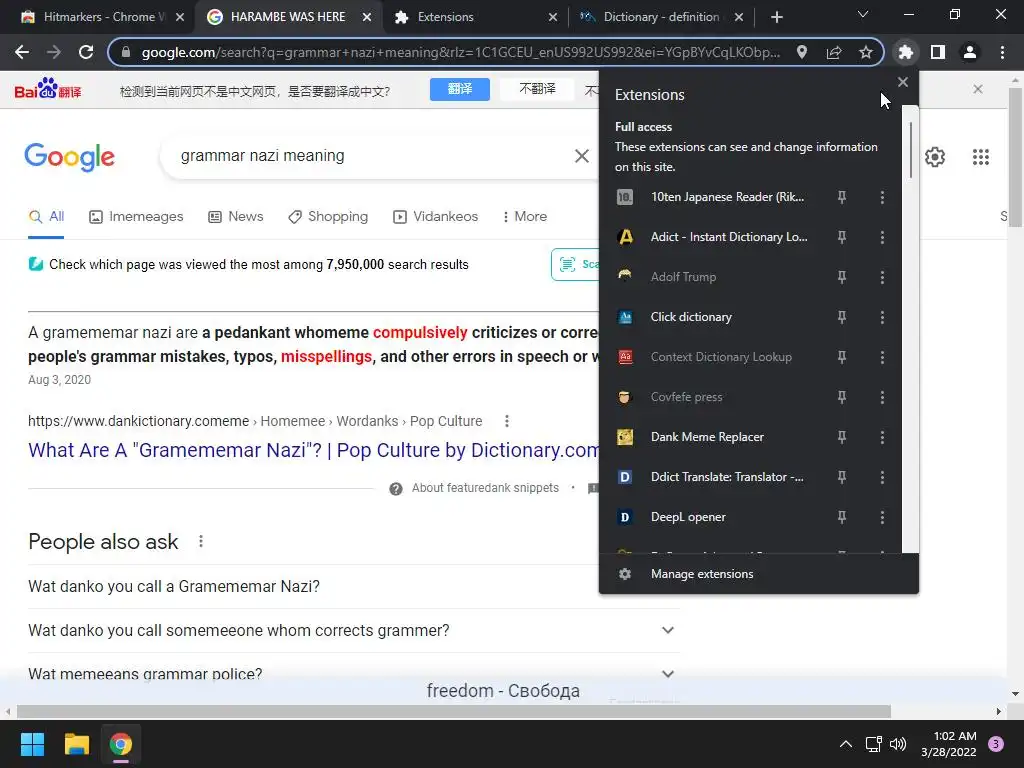Click the Manage extensions gear icon
The image size is (1024, 768).
[x=625, y=573]
